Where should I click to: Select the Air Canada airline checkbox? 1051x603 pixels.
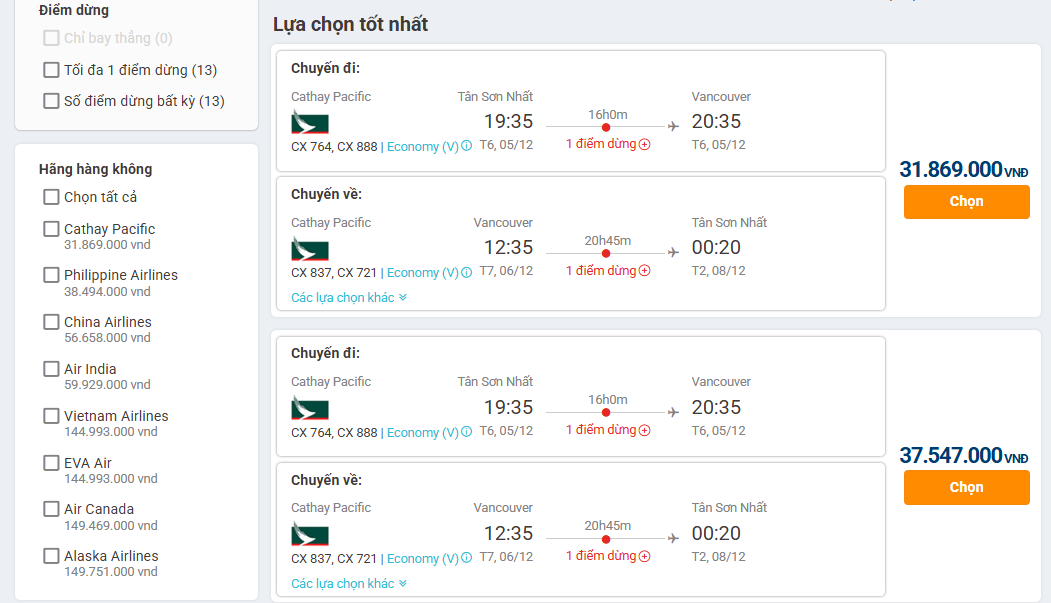(51, 509)
